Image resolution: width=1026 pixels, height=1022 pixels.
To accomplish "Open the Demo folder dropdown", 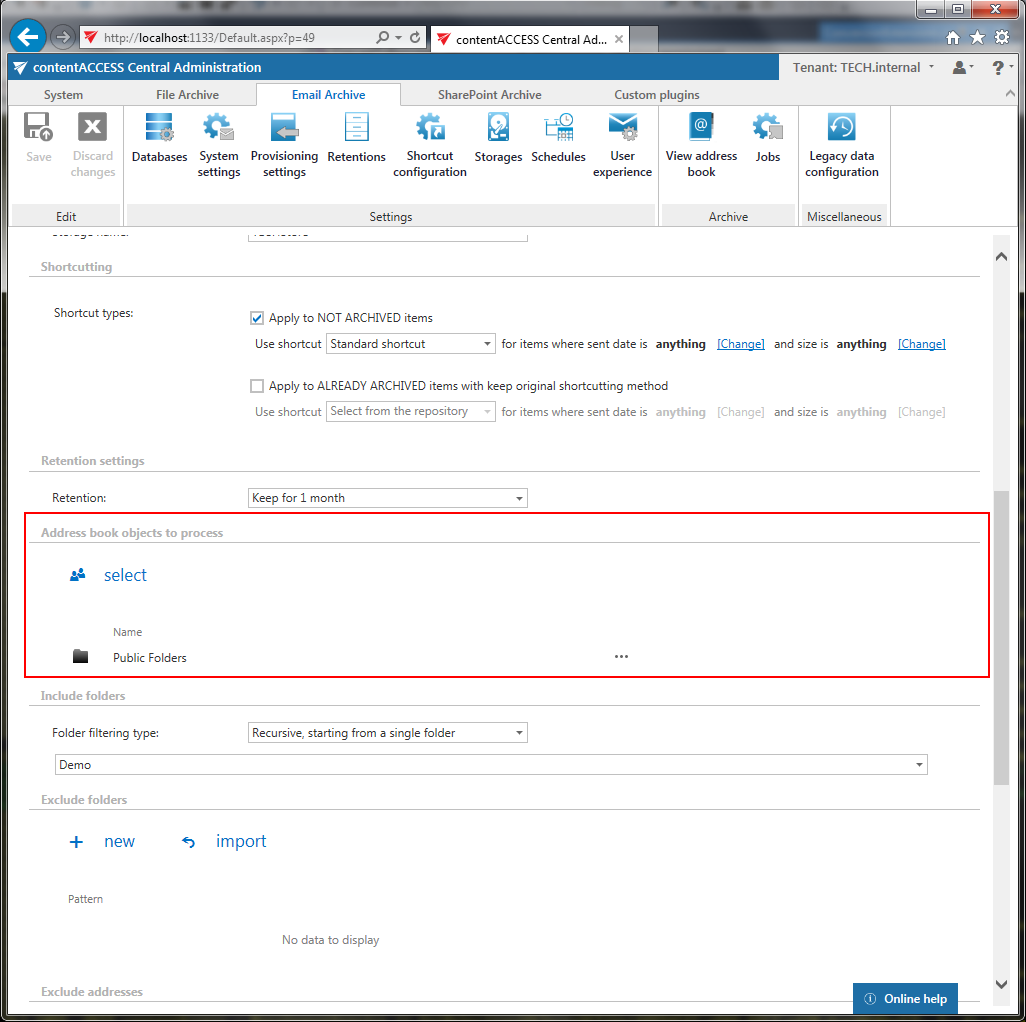I will 491,765.
